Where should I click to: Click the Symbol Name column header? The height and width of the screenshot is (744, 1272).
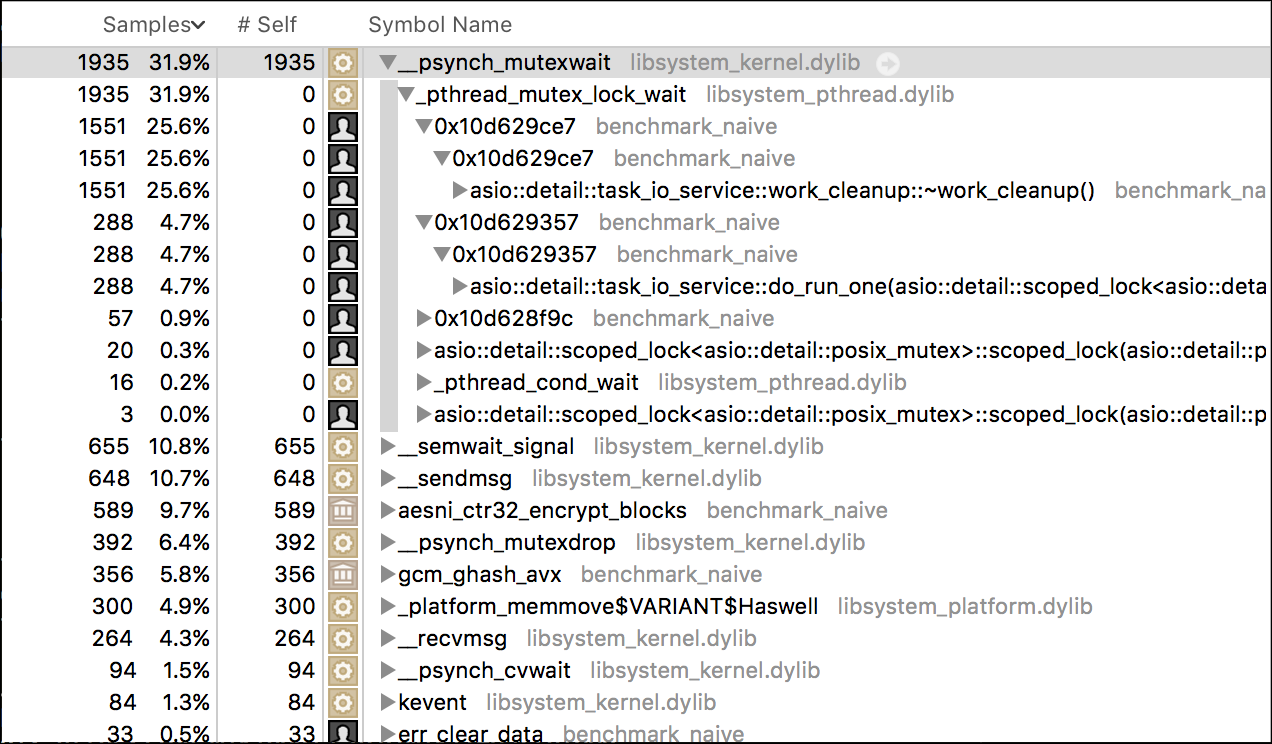[x=440, y=24]
